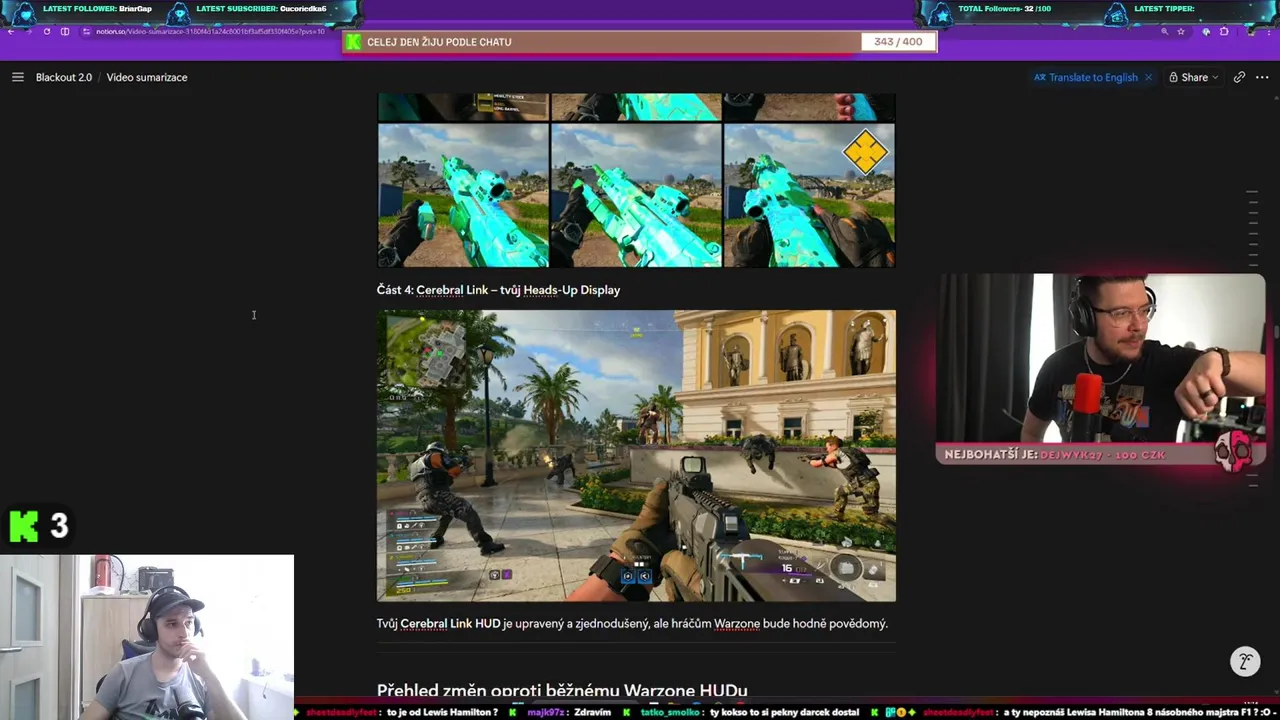Open the browser extensions puzzle icon
The image size is (1280, 720).
(1223, 32)
